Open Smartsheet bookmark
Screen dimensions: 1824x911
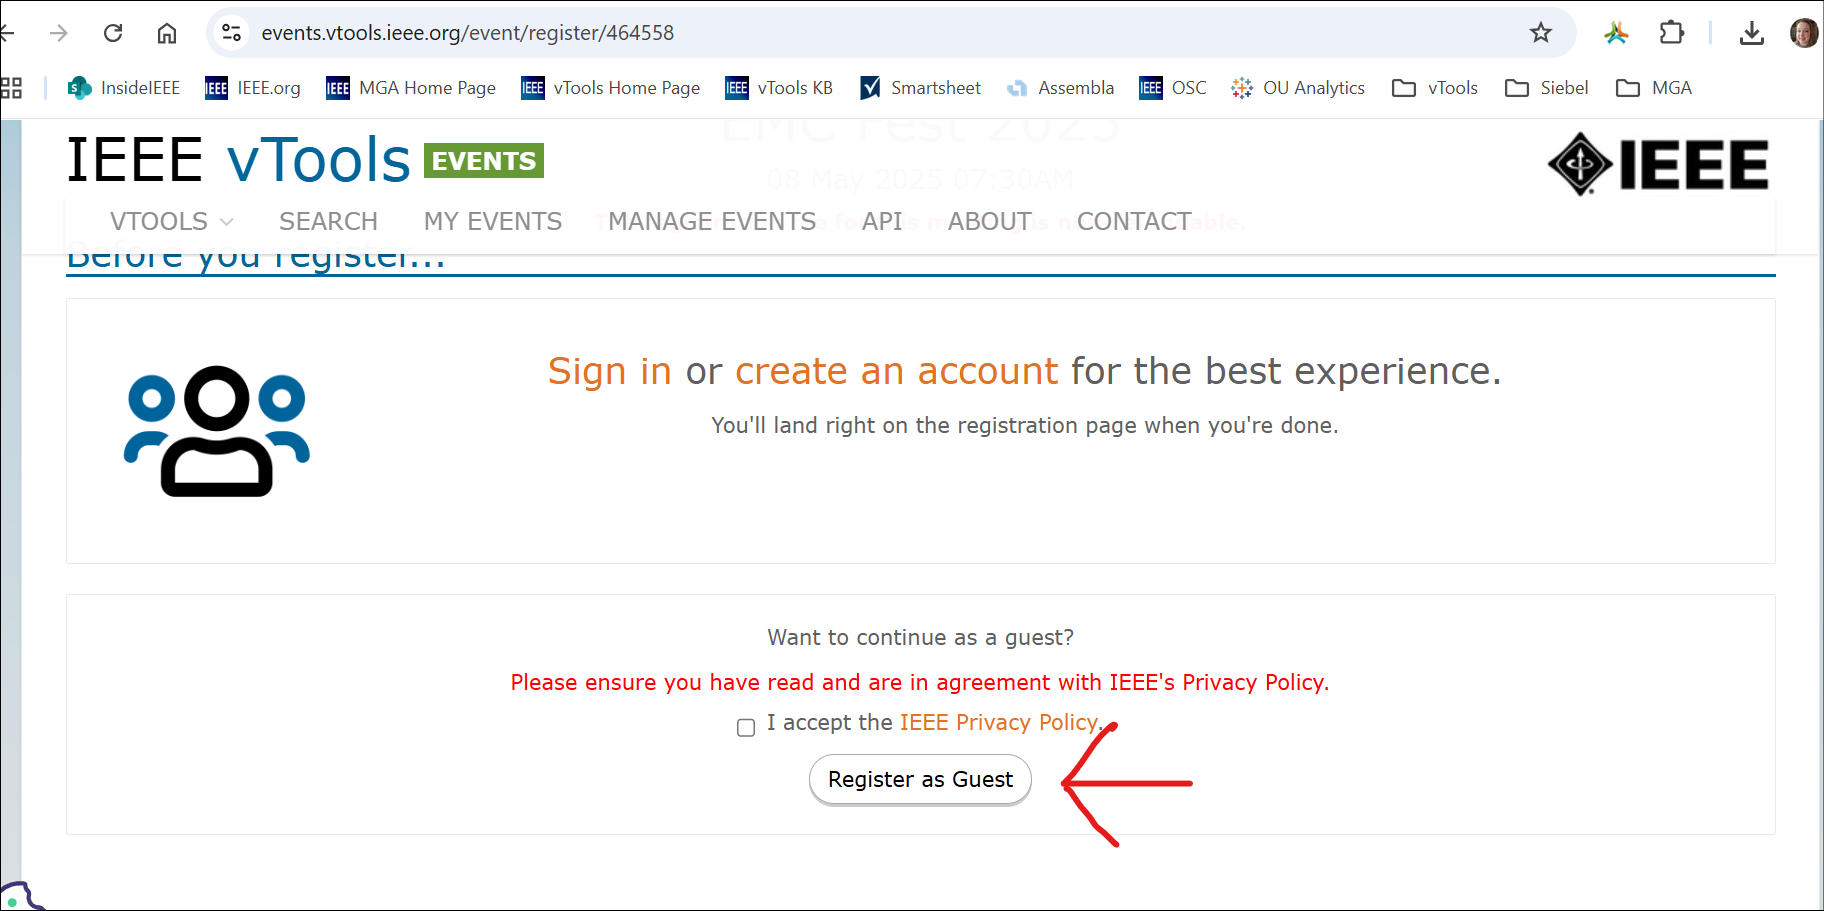(x=921, y=88)
